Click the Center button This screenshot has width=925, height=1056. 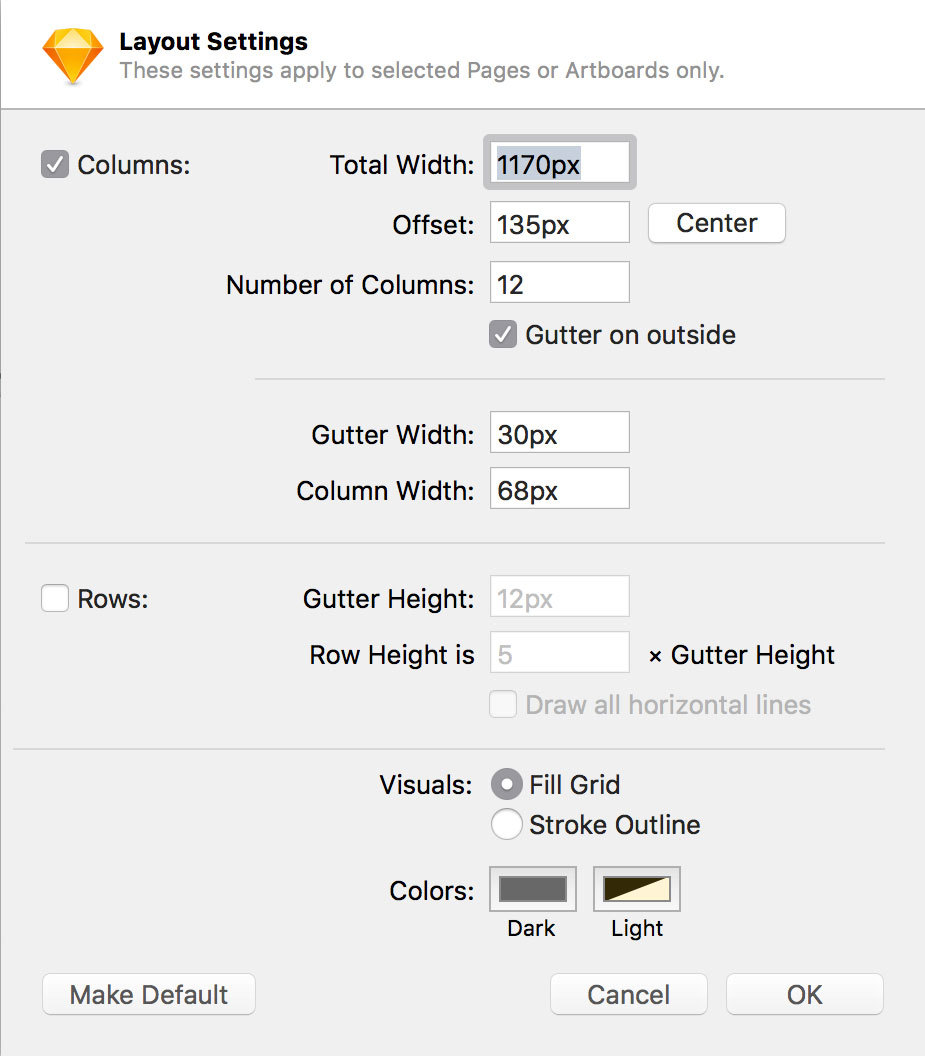tap(716, 223)
